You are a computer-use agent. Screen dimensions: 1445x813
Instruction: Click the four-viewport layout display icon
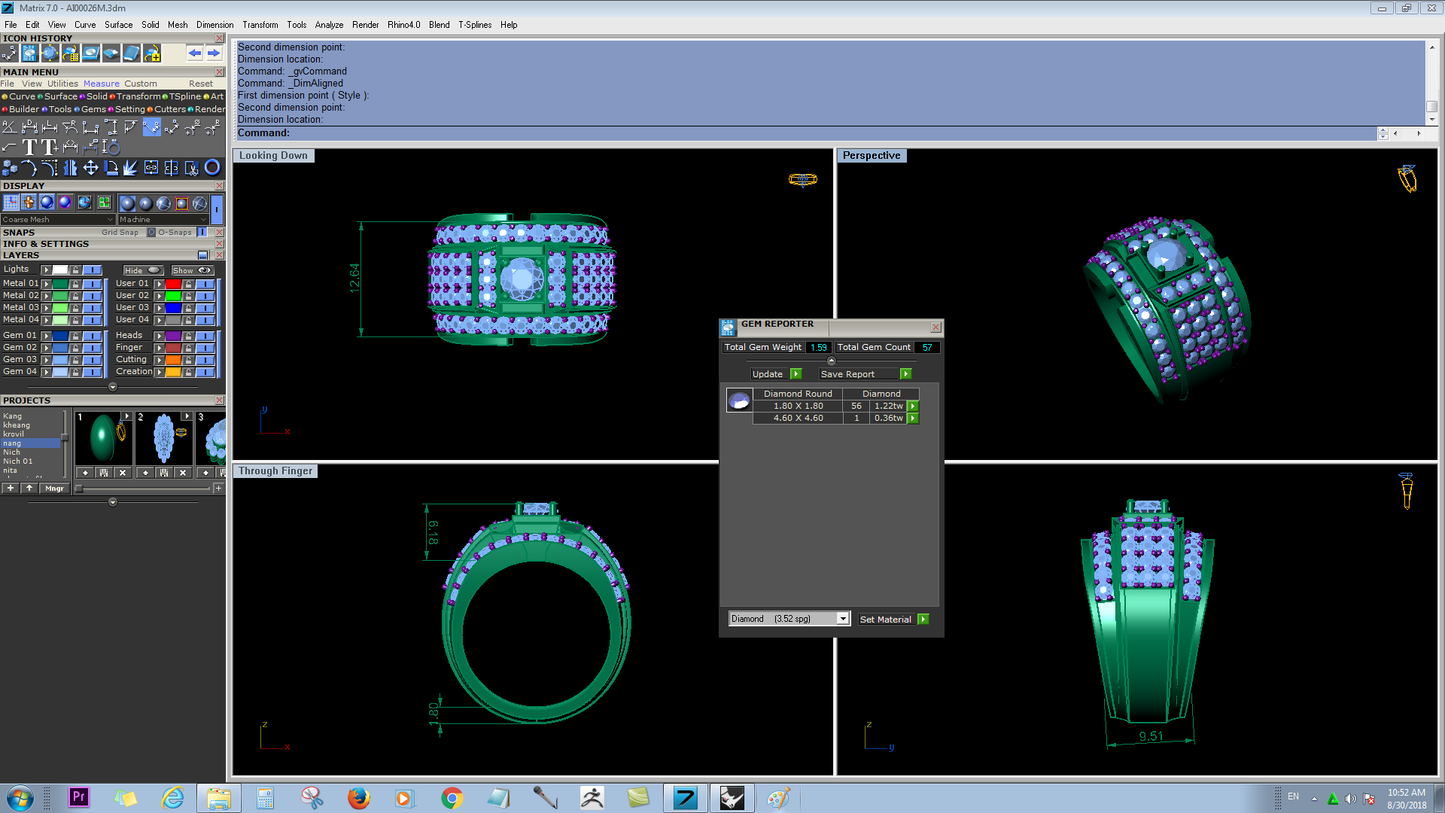pyautogui.click(x=104, y=203)
